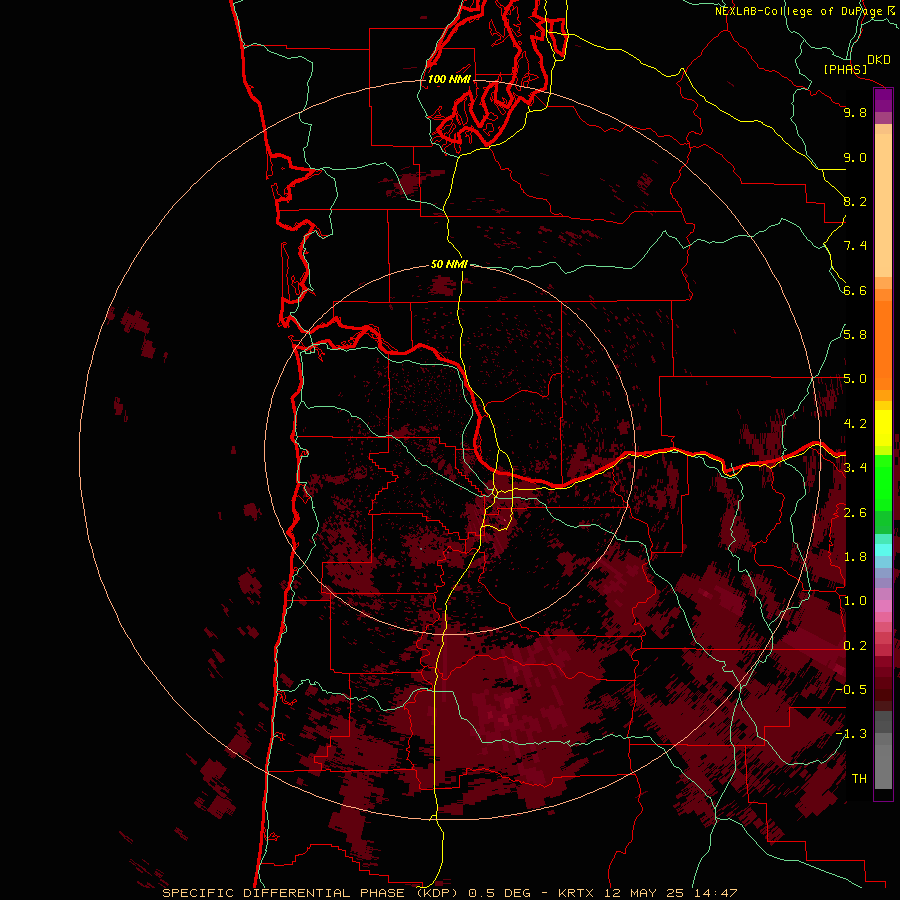Select the purple swatch atop the color scale
Image resolution: width=900 pixels, height=900 pixels.
tap(883, 101)
